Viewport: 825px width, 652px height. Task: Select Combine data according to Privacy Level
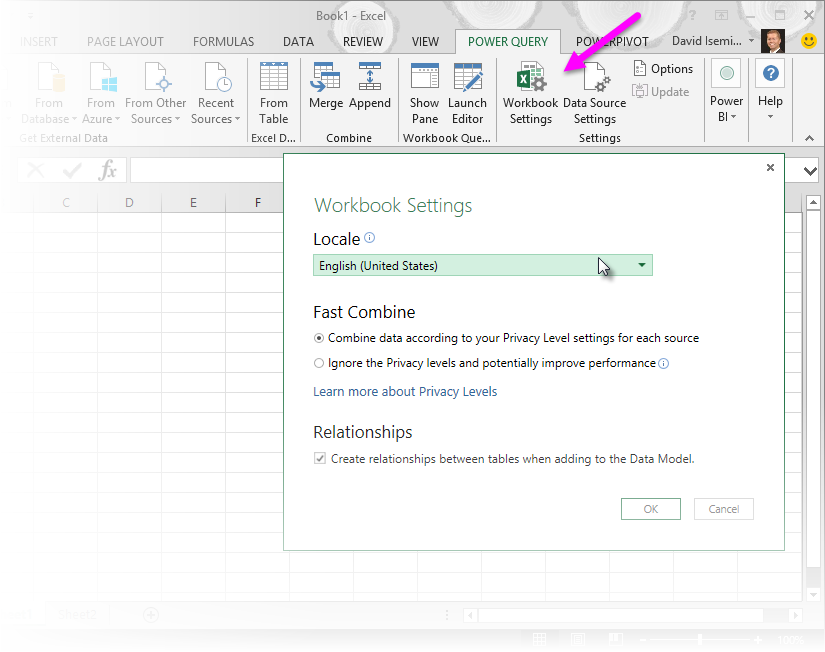click(318, 338)
